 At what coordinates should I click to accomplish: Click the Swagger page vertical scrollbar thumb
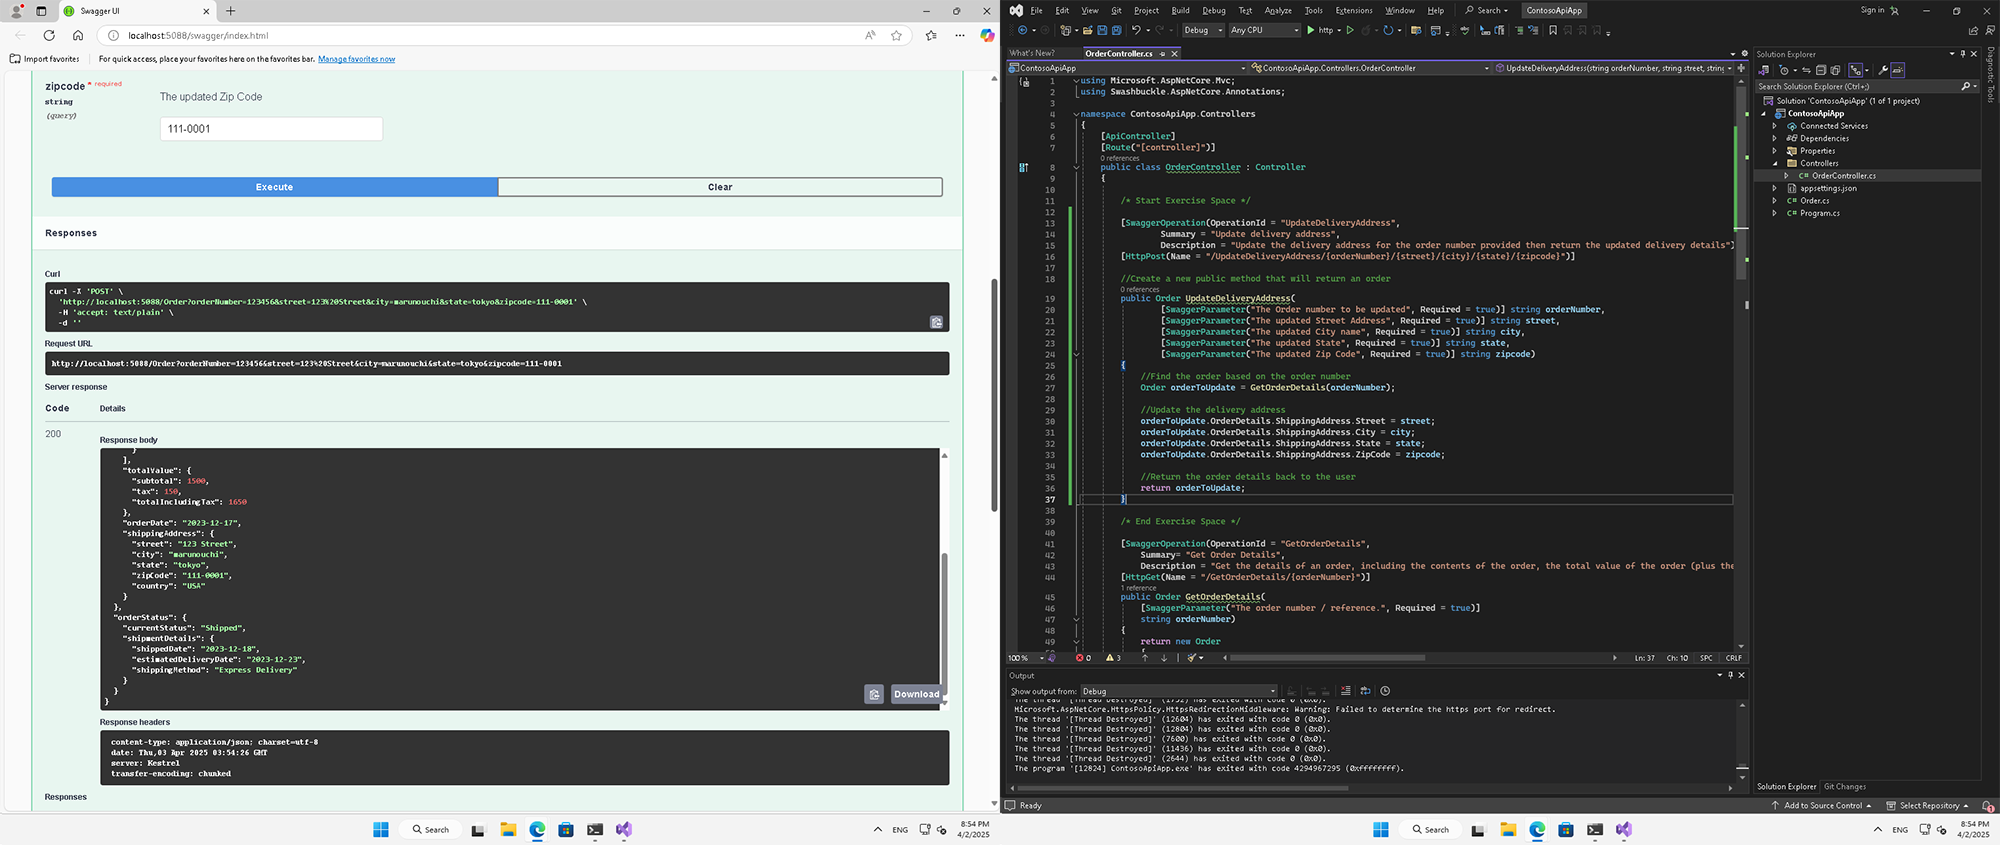coord(994,395)
